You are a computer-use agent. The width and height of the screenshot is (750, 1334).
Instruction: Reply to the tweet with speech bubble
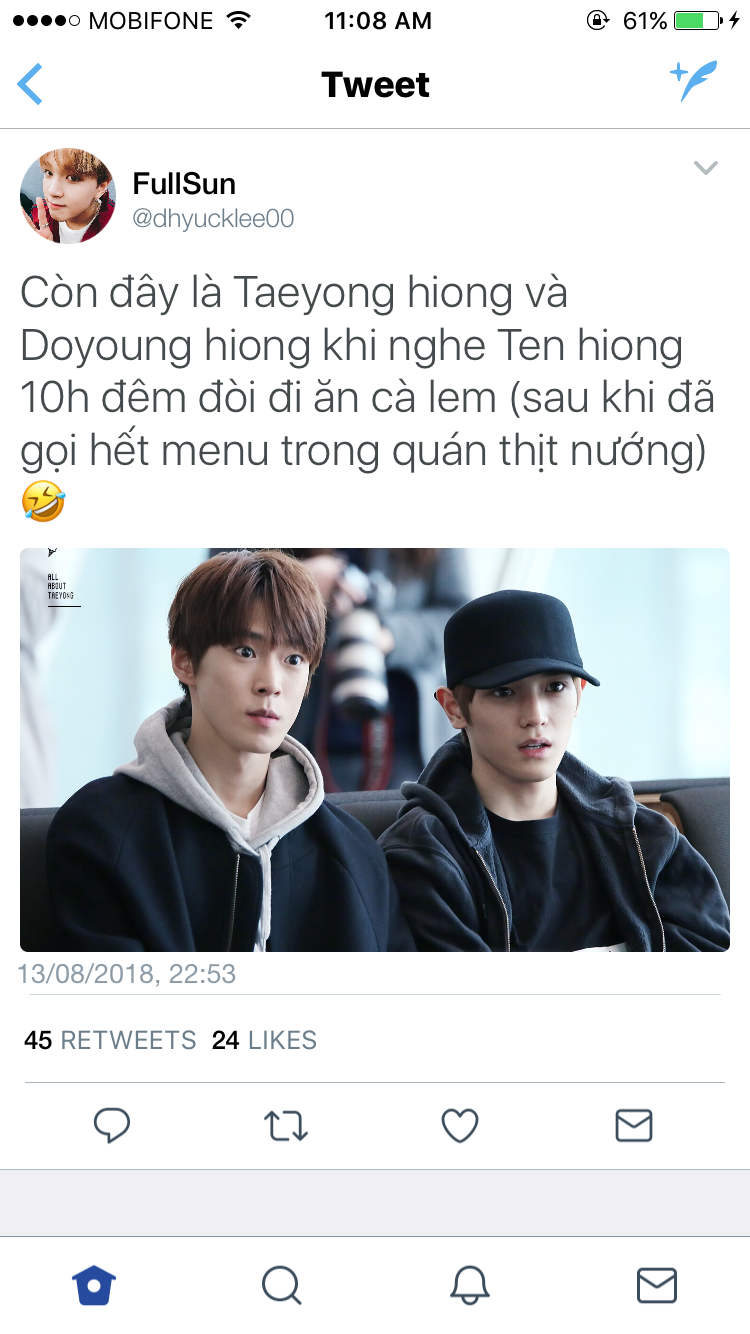click(112, 1125)
